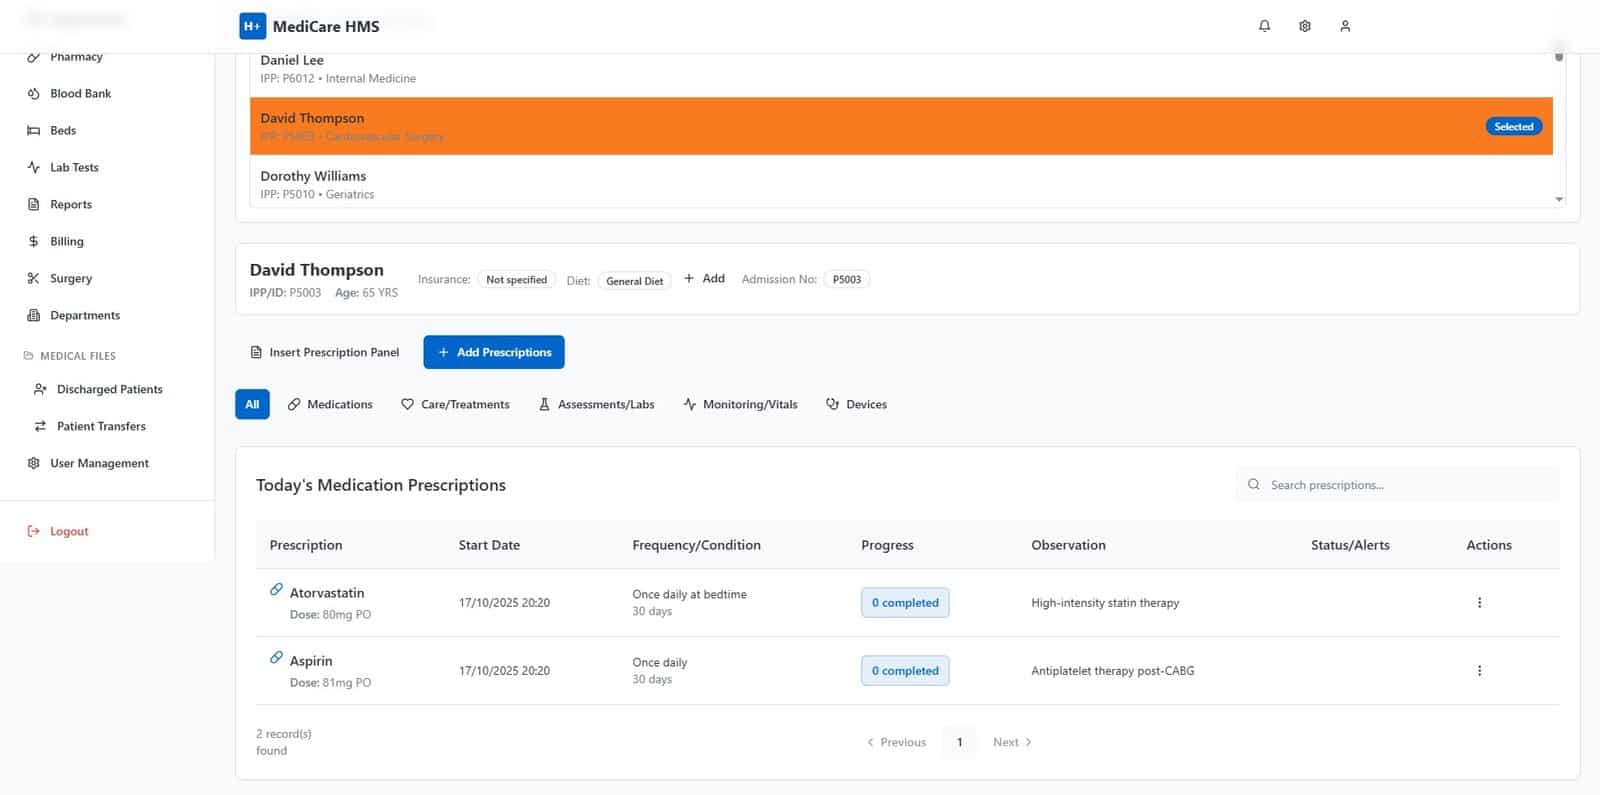Switch to the Monitoring/Vitals tab
Viewport: 1600px width, 795px height.
pos(740,405)
